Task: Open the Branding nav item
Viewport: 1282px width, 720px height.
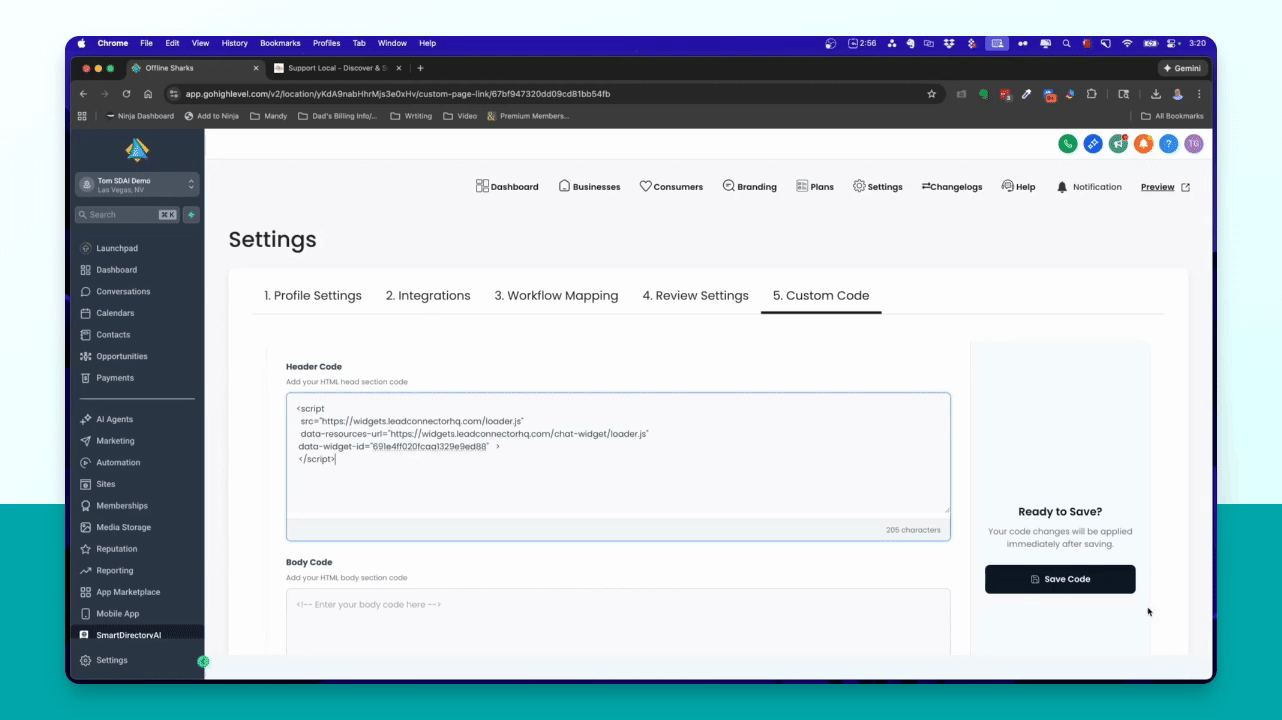Action: click(x=750, y=187)
